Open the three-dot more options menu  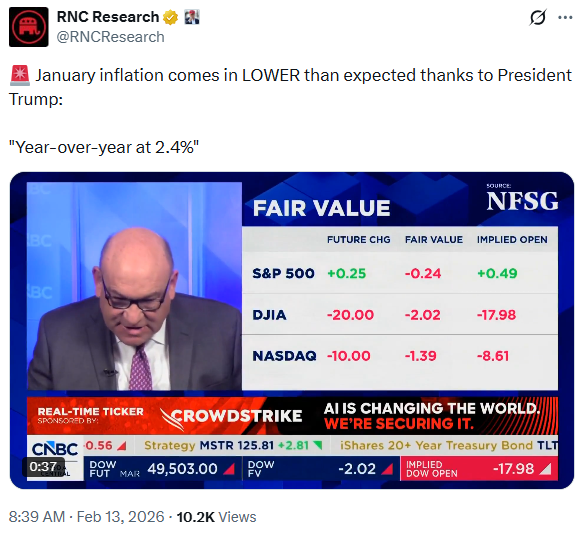pyautogui.click(x=565, y=17)
